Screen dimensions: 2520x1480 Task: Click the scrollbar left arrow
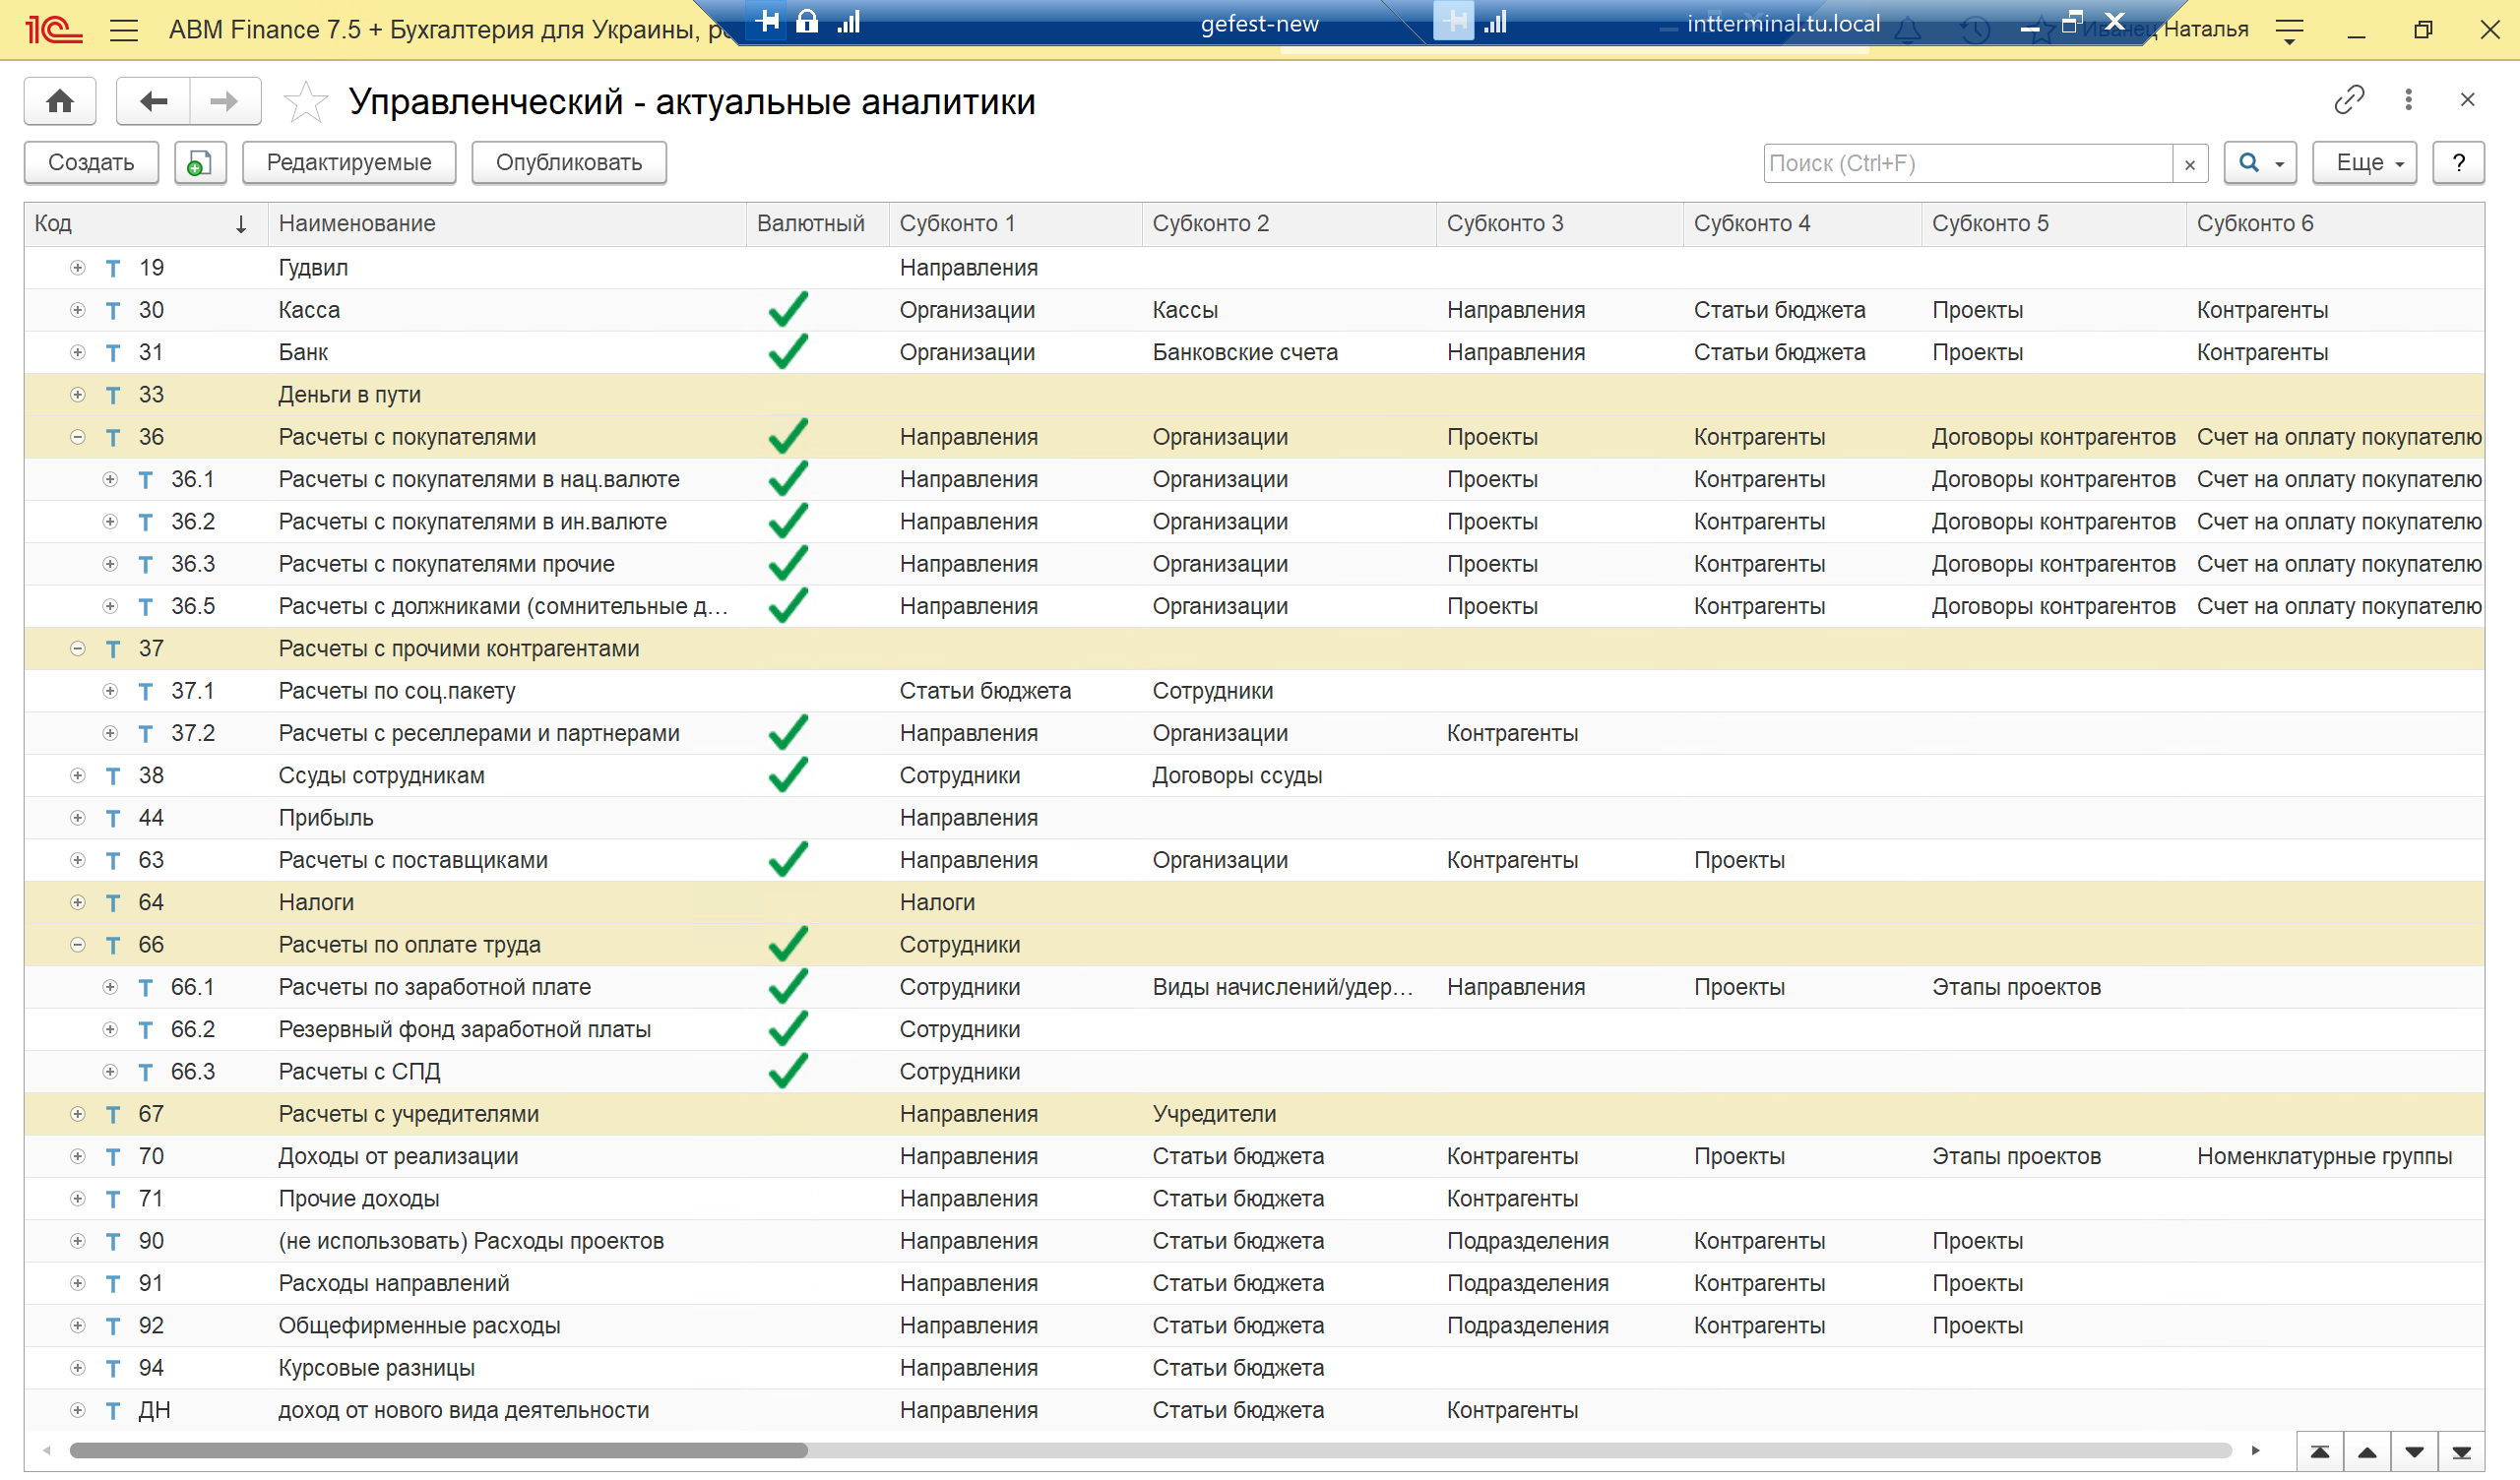[46, 1451]
